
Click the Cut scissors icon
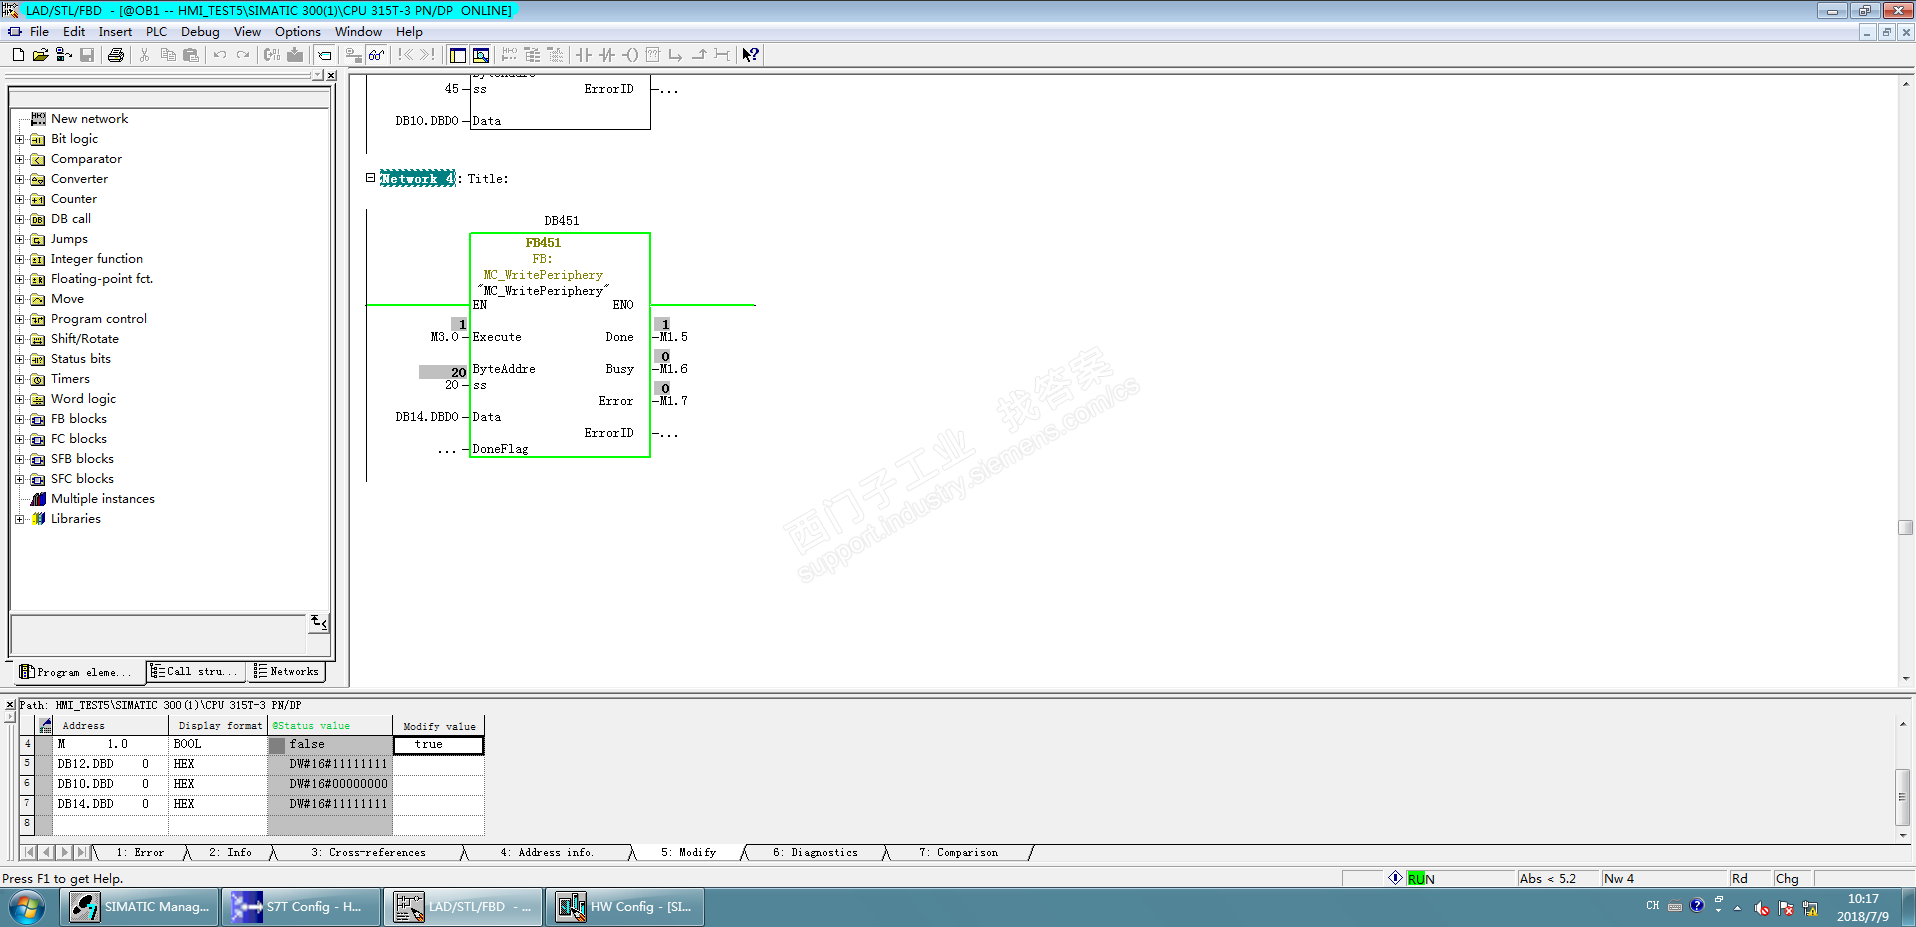click(x=145, y=55)
